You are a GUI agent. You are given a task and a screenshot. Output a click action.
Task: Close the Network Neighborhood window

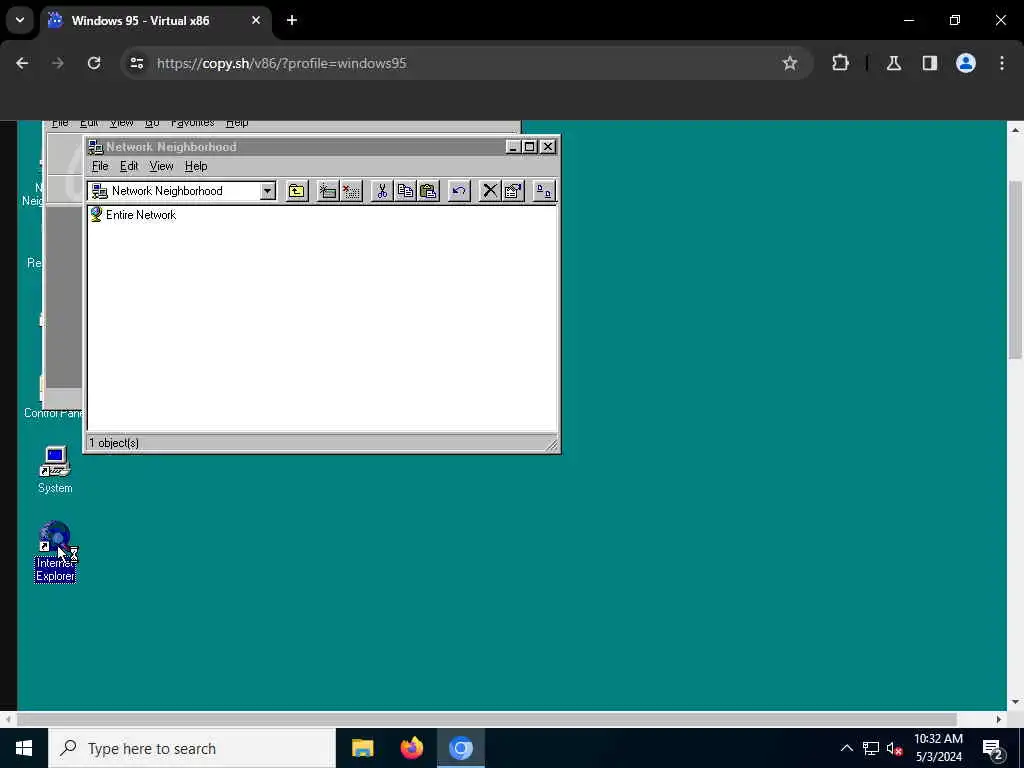[x=548, y=147]
